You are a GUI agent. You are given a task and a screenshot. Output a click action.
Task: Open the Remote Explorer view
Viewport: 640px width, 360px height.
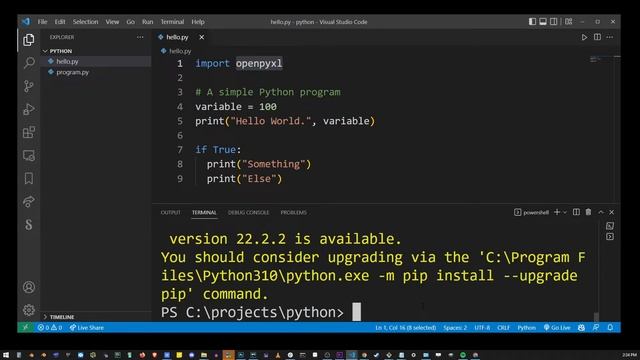coord(29,156)
